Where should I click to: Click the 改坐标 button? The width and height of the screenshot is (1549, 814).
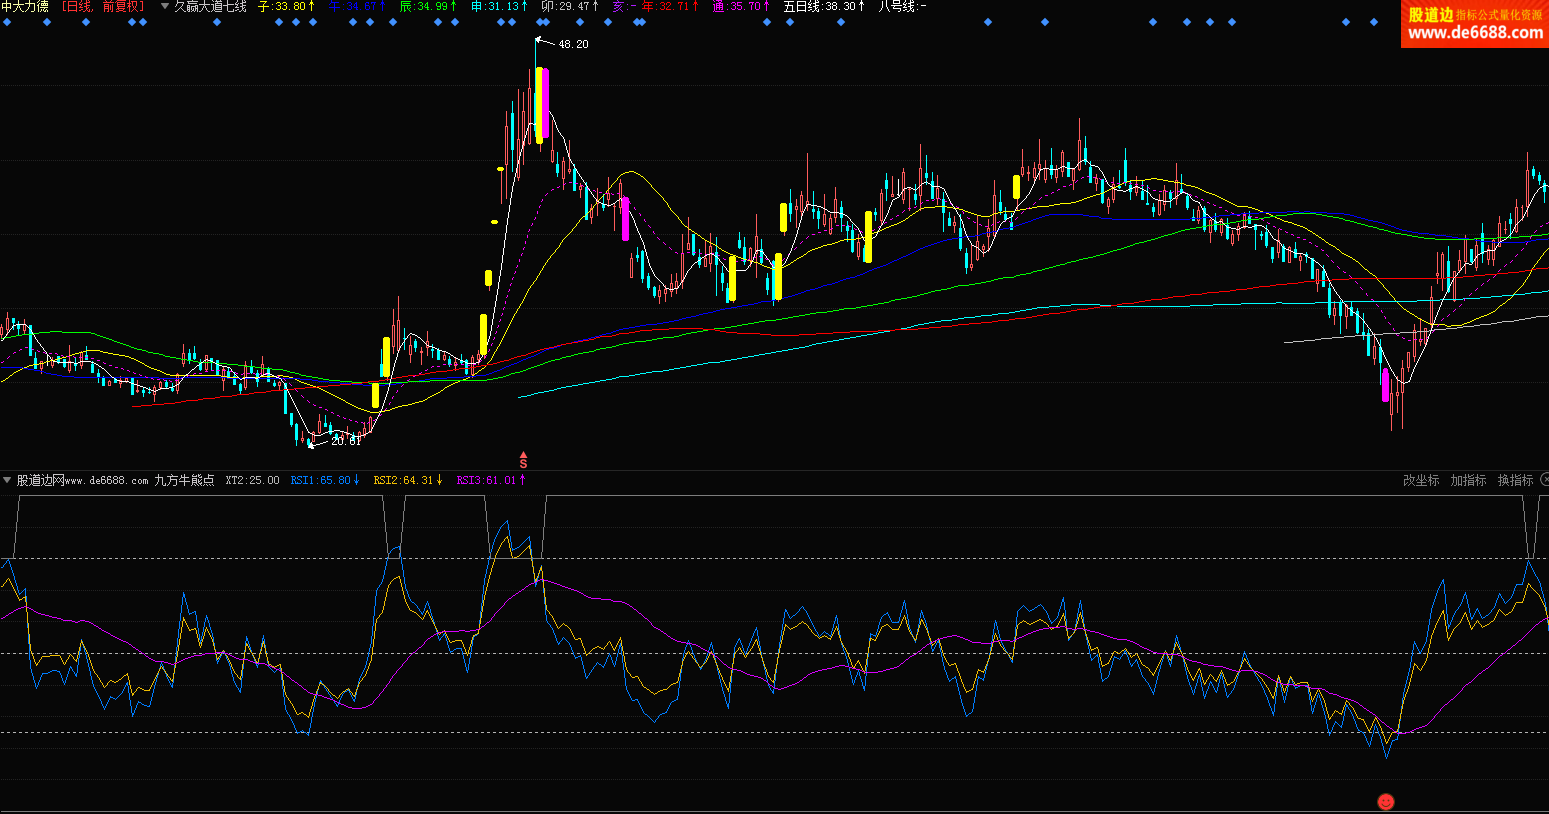click(x=1421, y=480)
